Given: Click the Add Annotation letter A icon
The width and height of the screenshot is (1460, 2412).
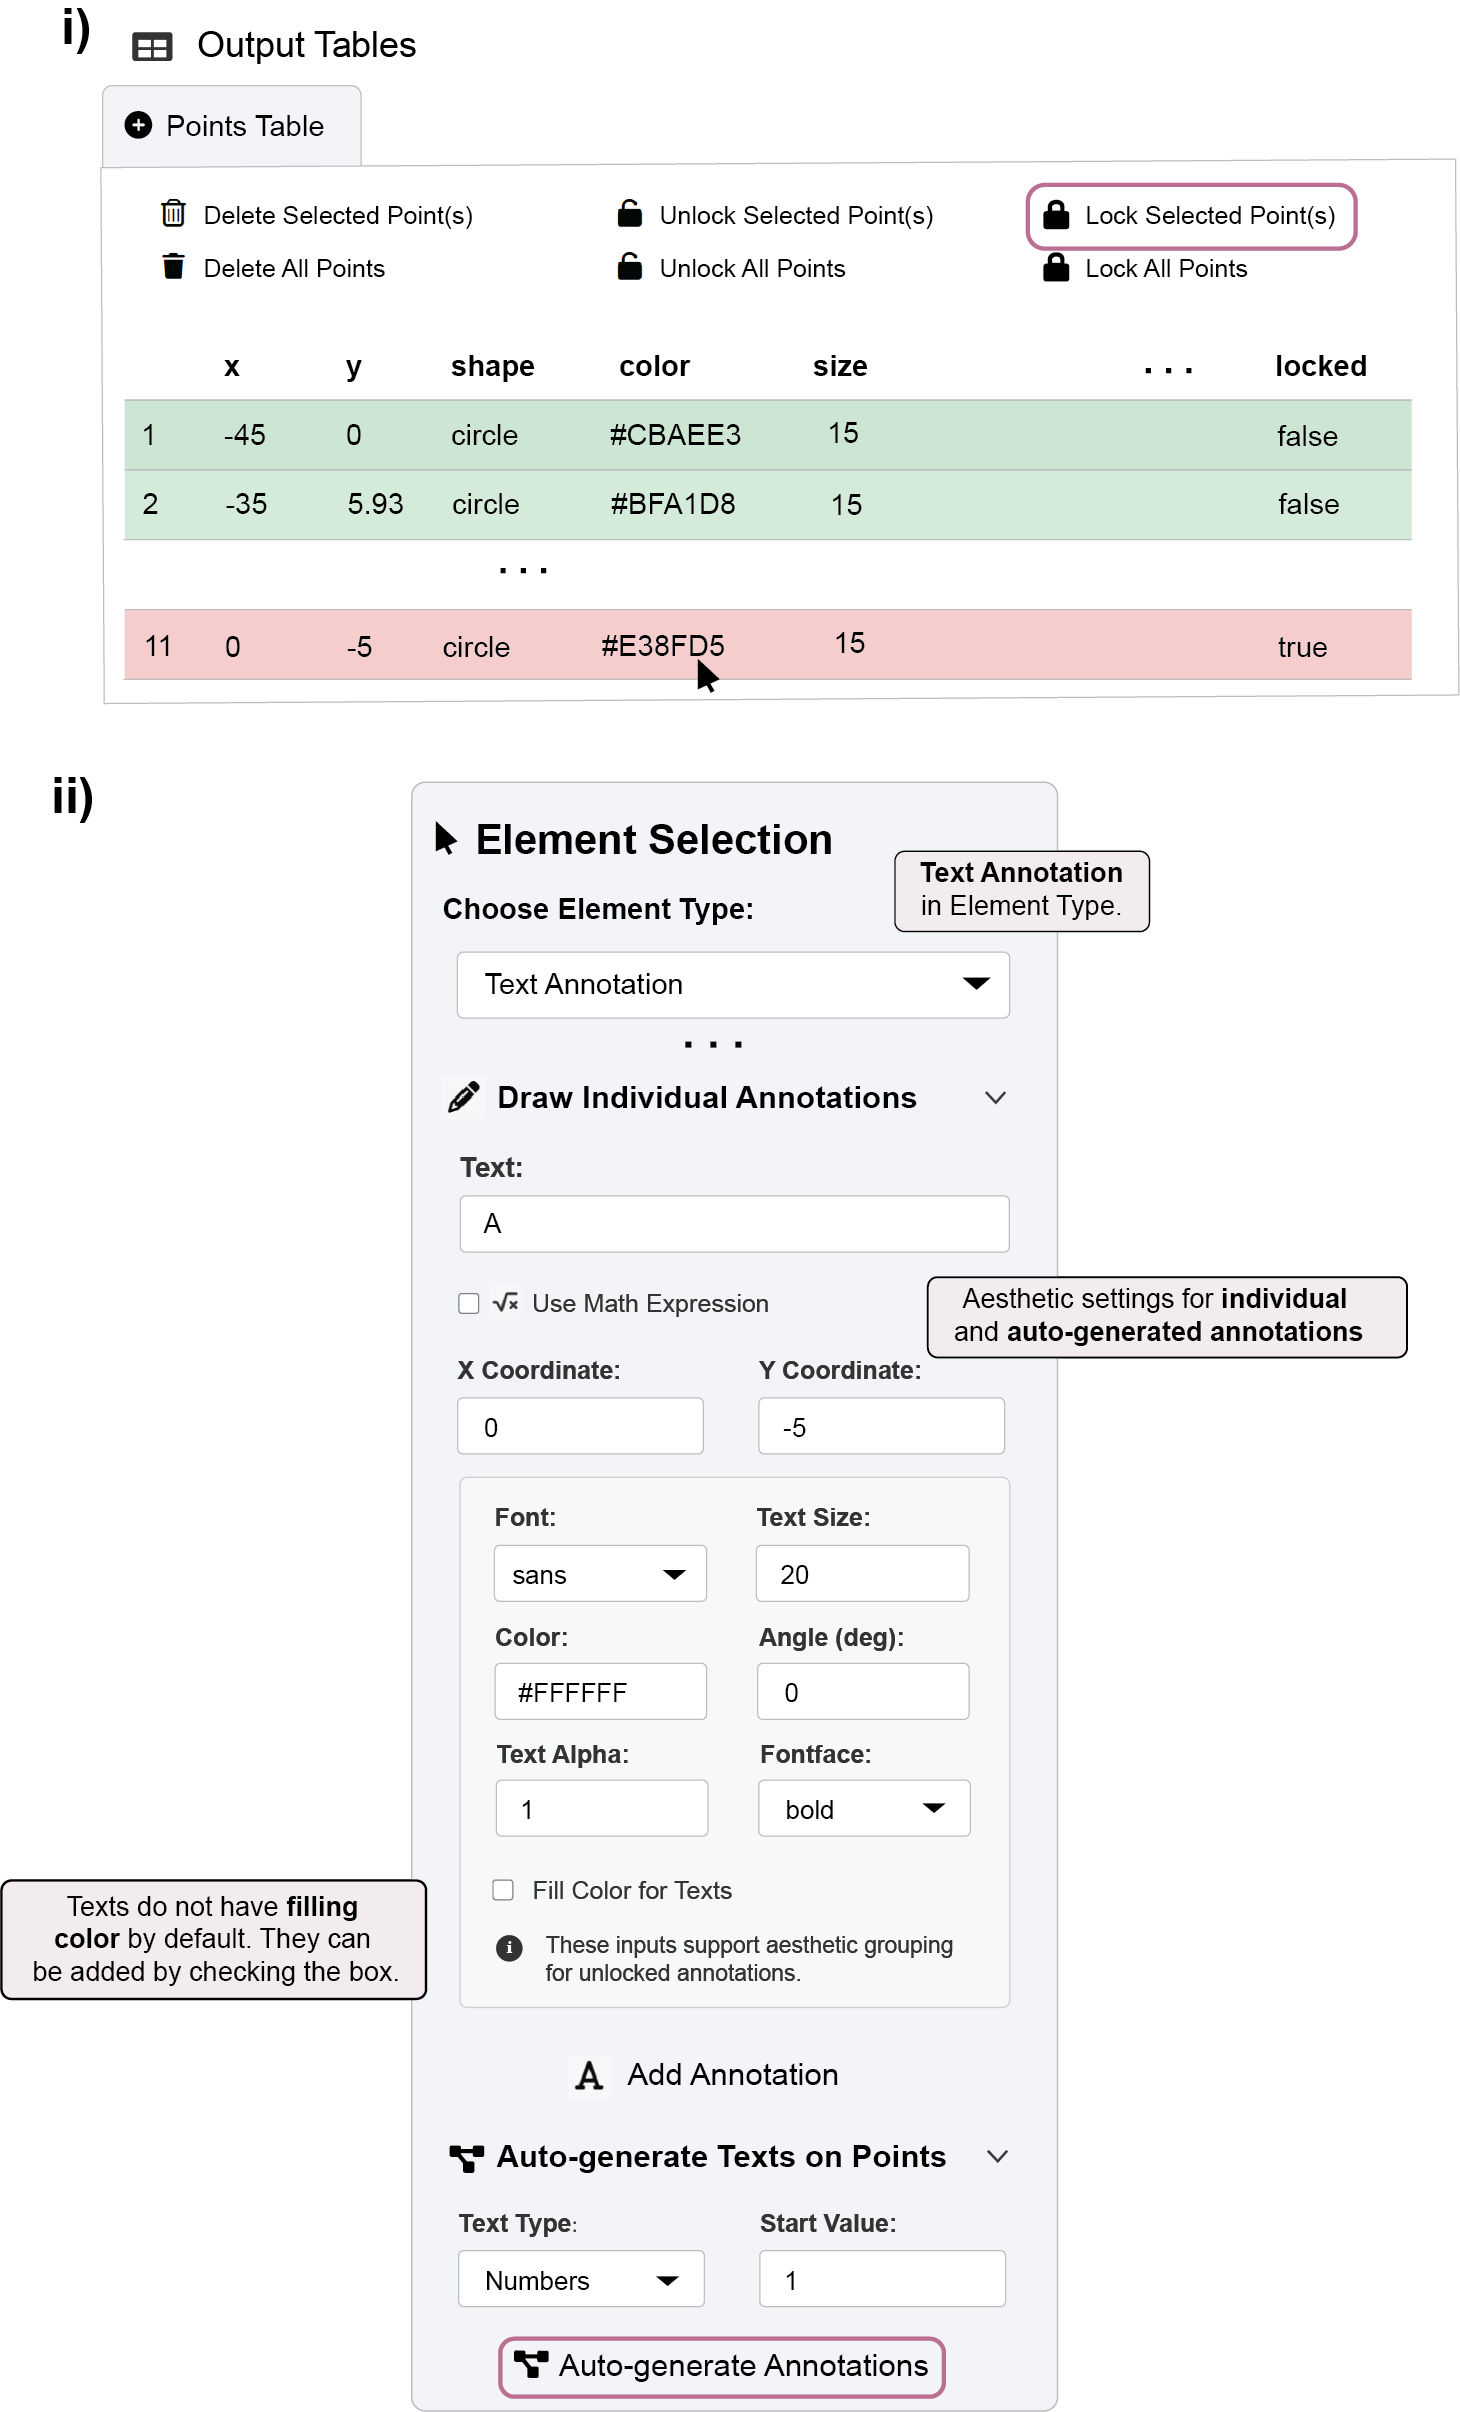Looking at the screenshot, I should tap(589, 2076).
